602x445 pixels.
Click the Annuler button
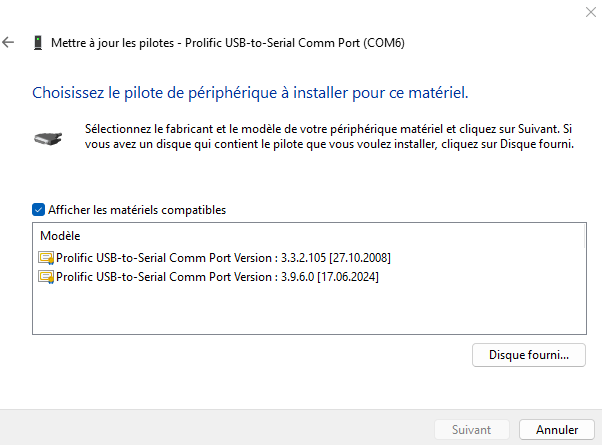(x=557, y=430)
